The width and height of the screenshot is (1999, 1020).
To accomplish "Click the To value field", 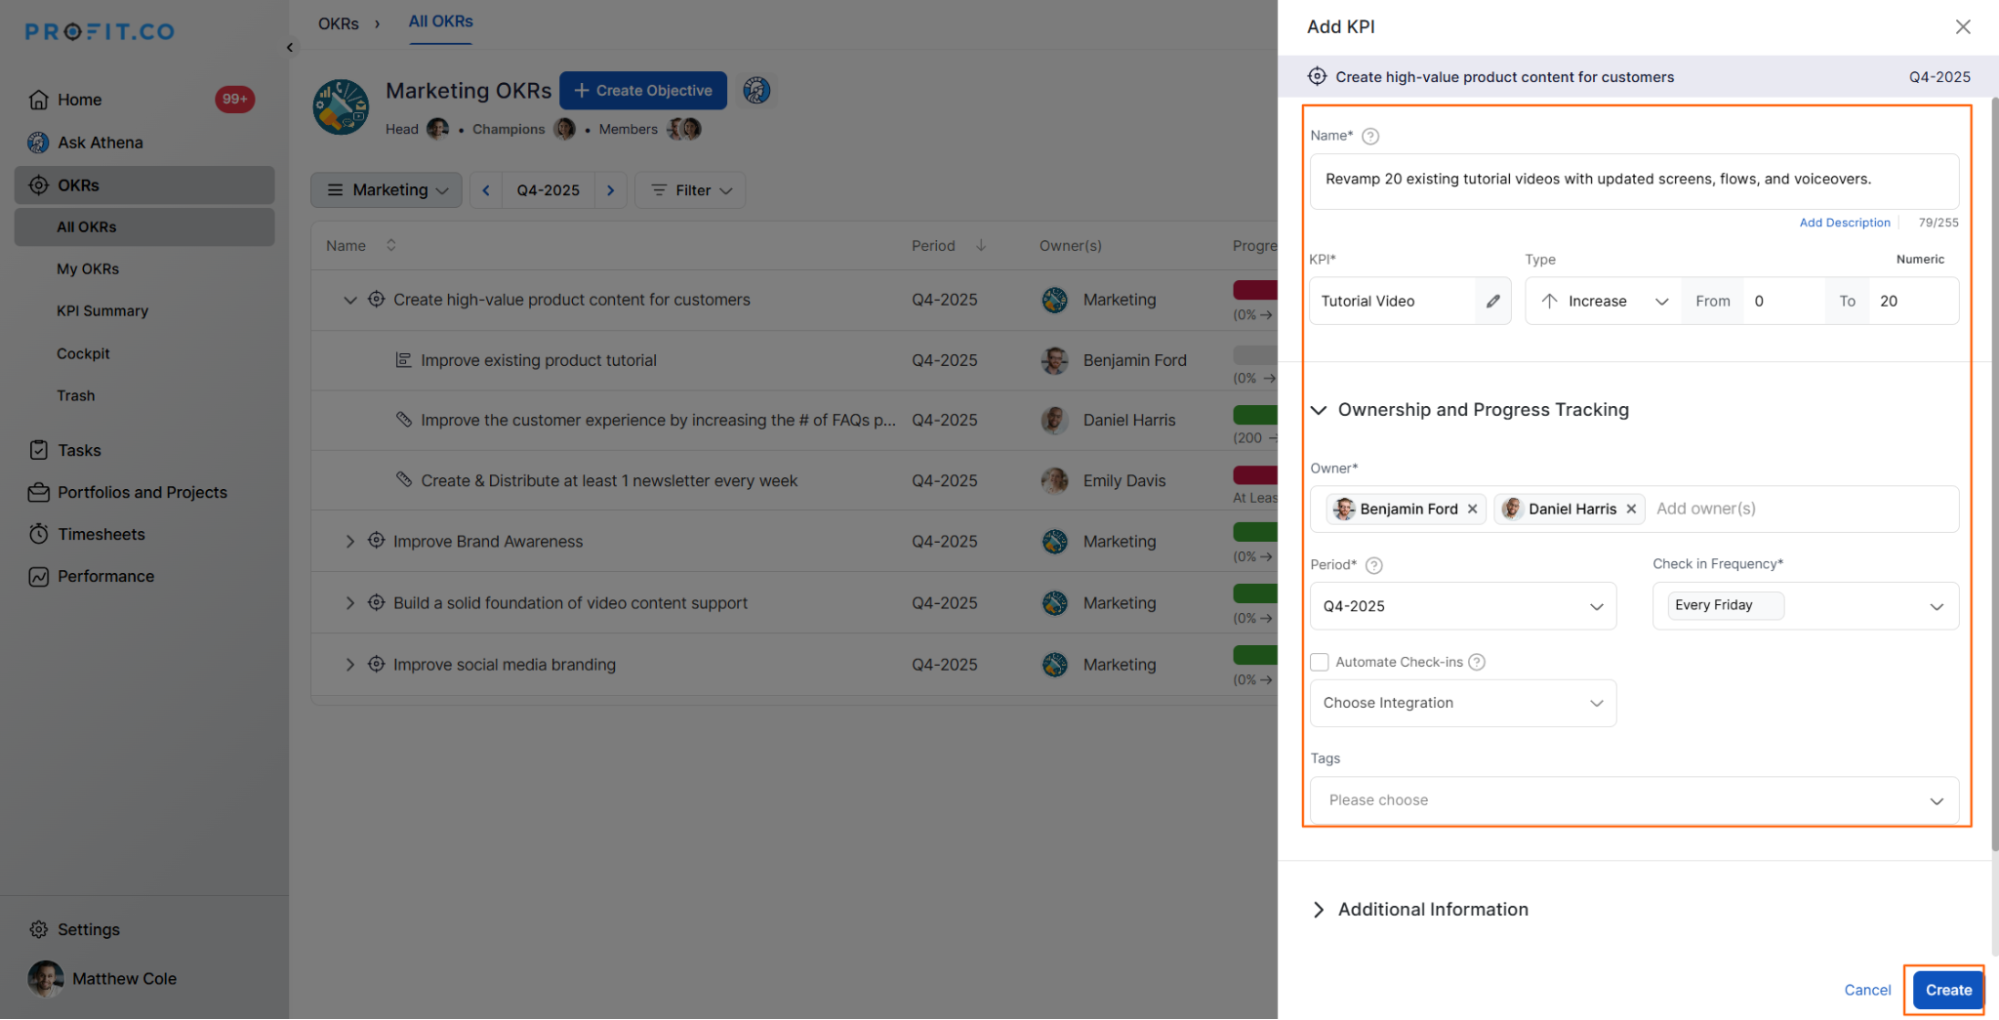I will [x=1912, y=301].
